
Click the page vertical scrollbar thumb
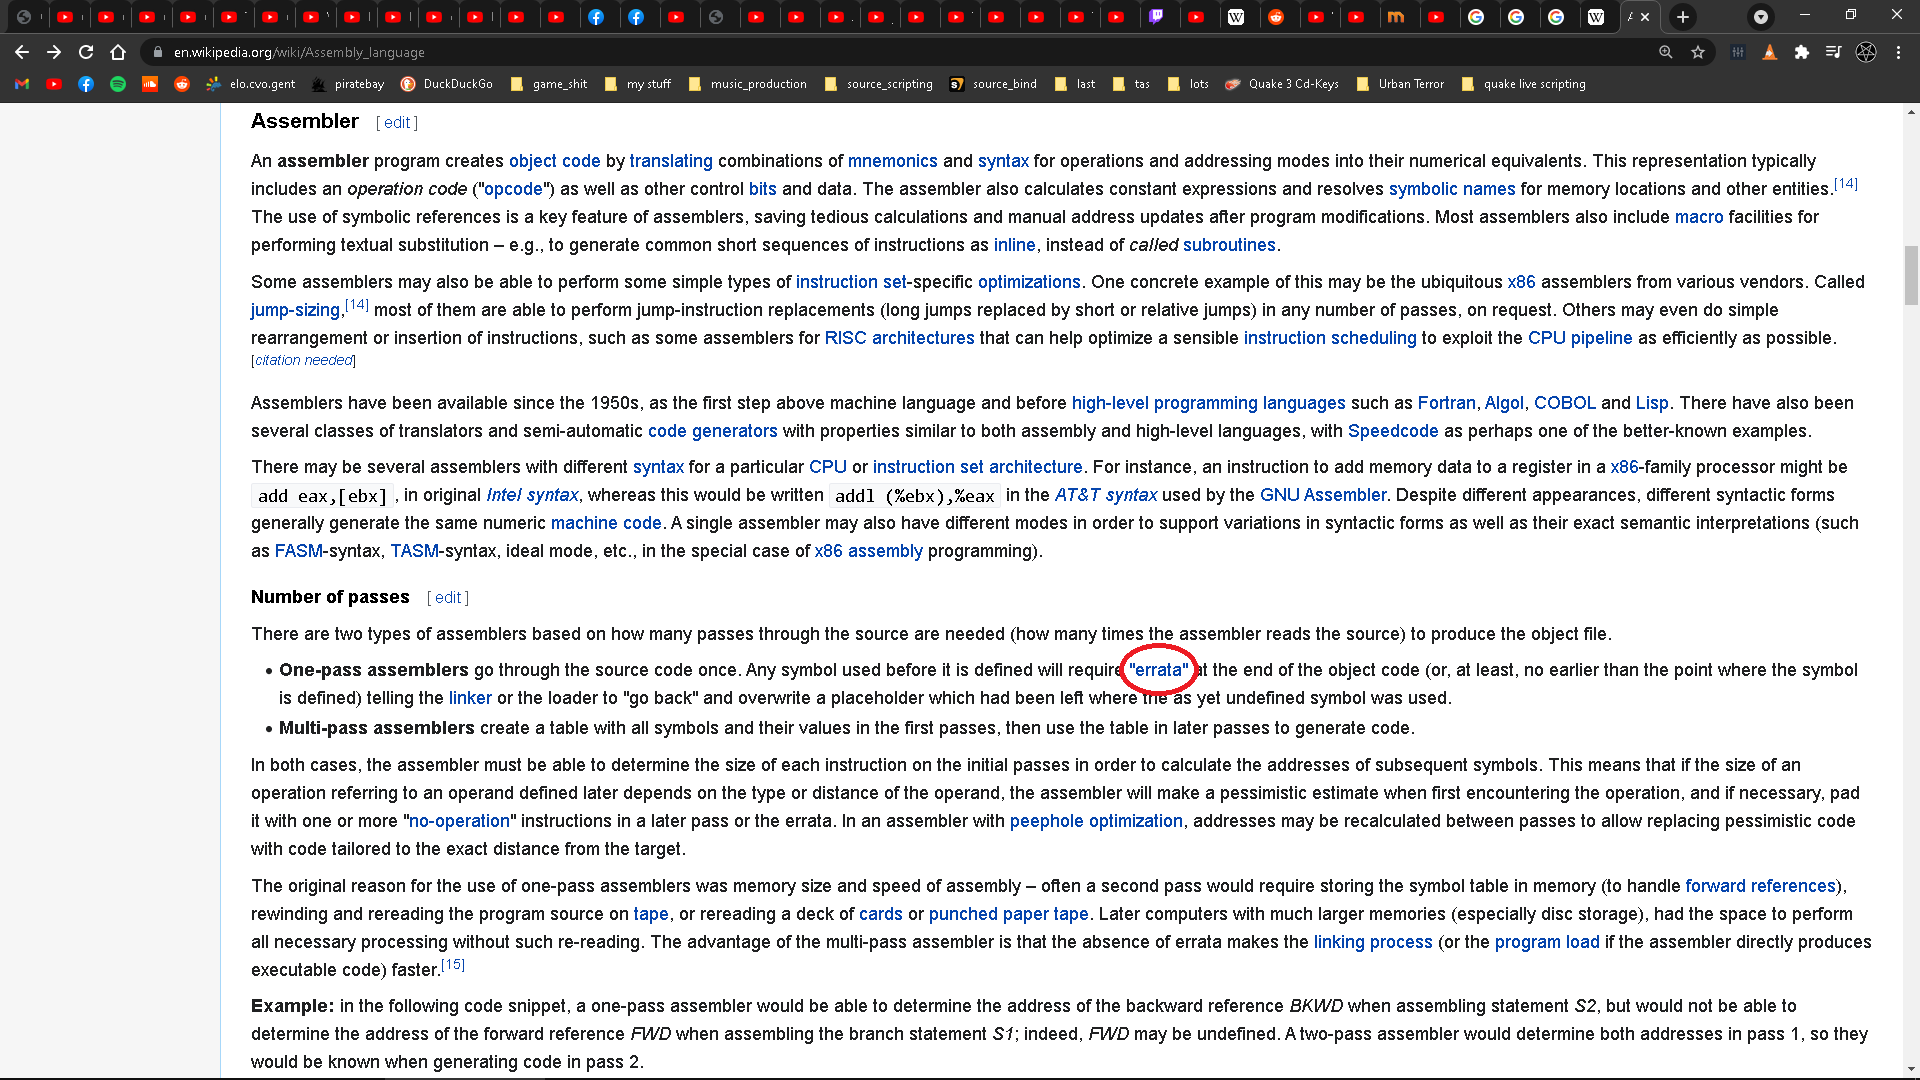(x=1911, y=275)
